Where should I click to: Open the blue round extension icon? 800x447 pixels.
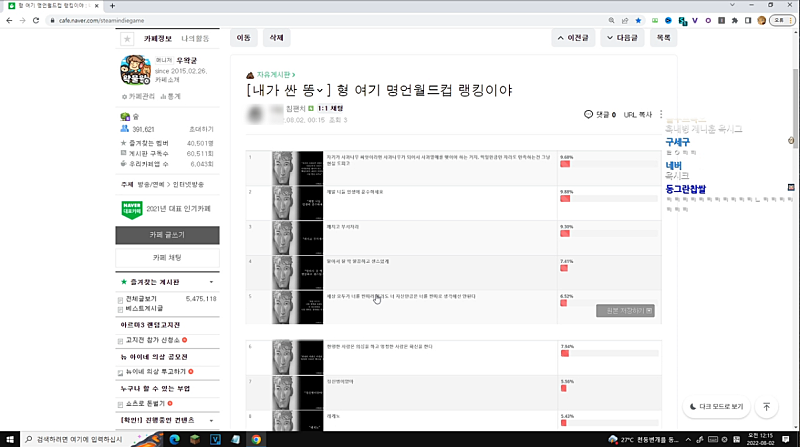click(668, 20)
